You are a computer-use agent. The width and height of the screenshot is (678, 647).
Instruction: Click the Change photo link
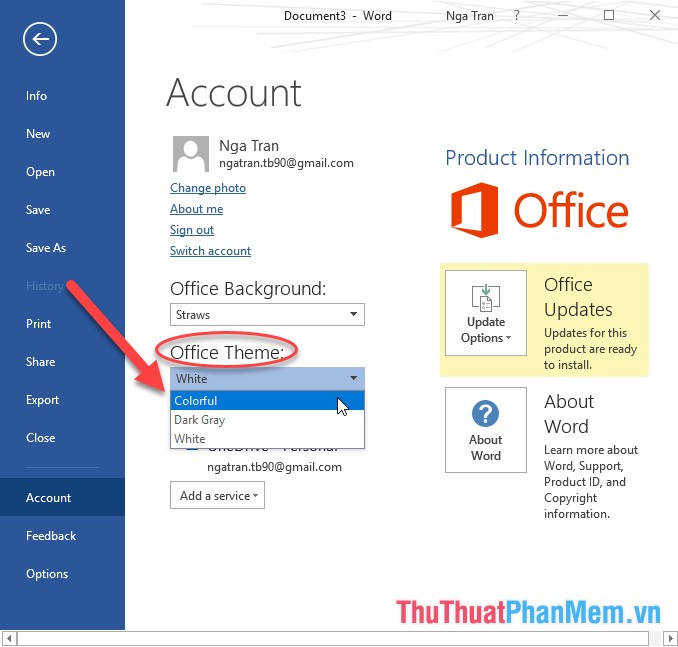[x=208, y=188]
